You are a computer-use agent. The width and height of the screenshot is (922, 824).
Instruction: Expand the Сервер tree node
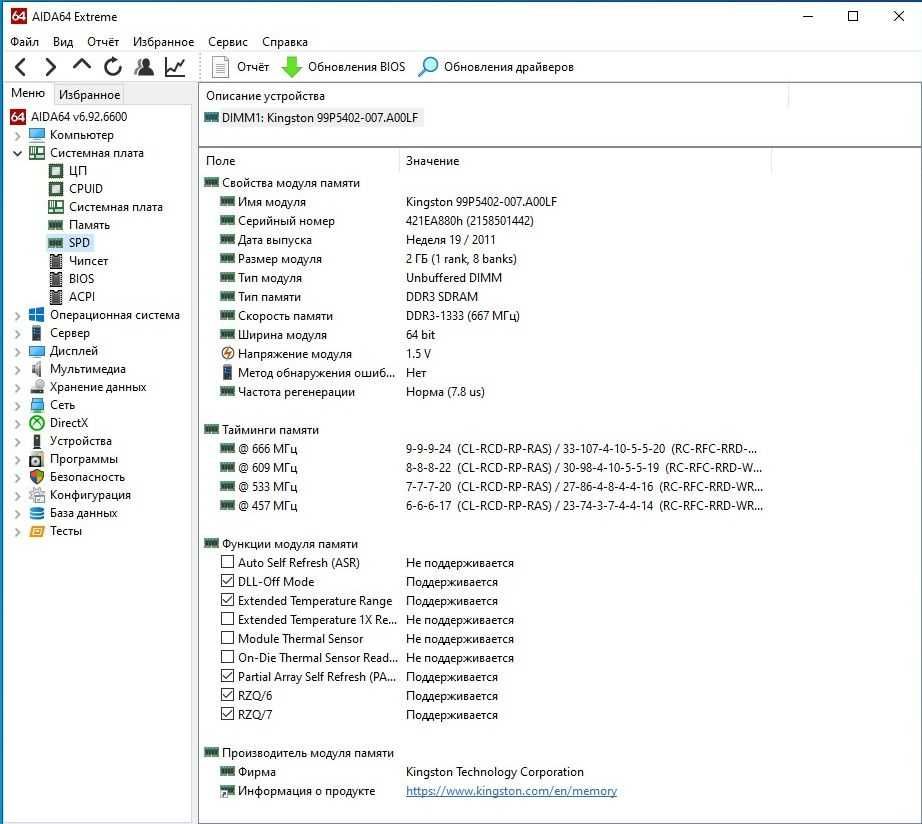pos(17,334)
